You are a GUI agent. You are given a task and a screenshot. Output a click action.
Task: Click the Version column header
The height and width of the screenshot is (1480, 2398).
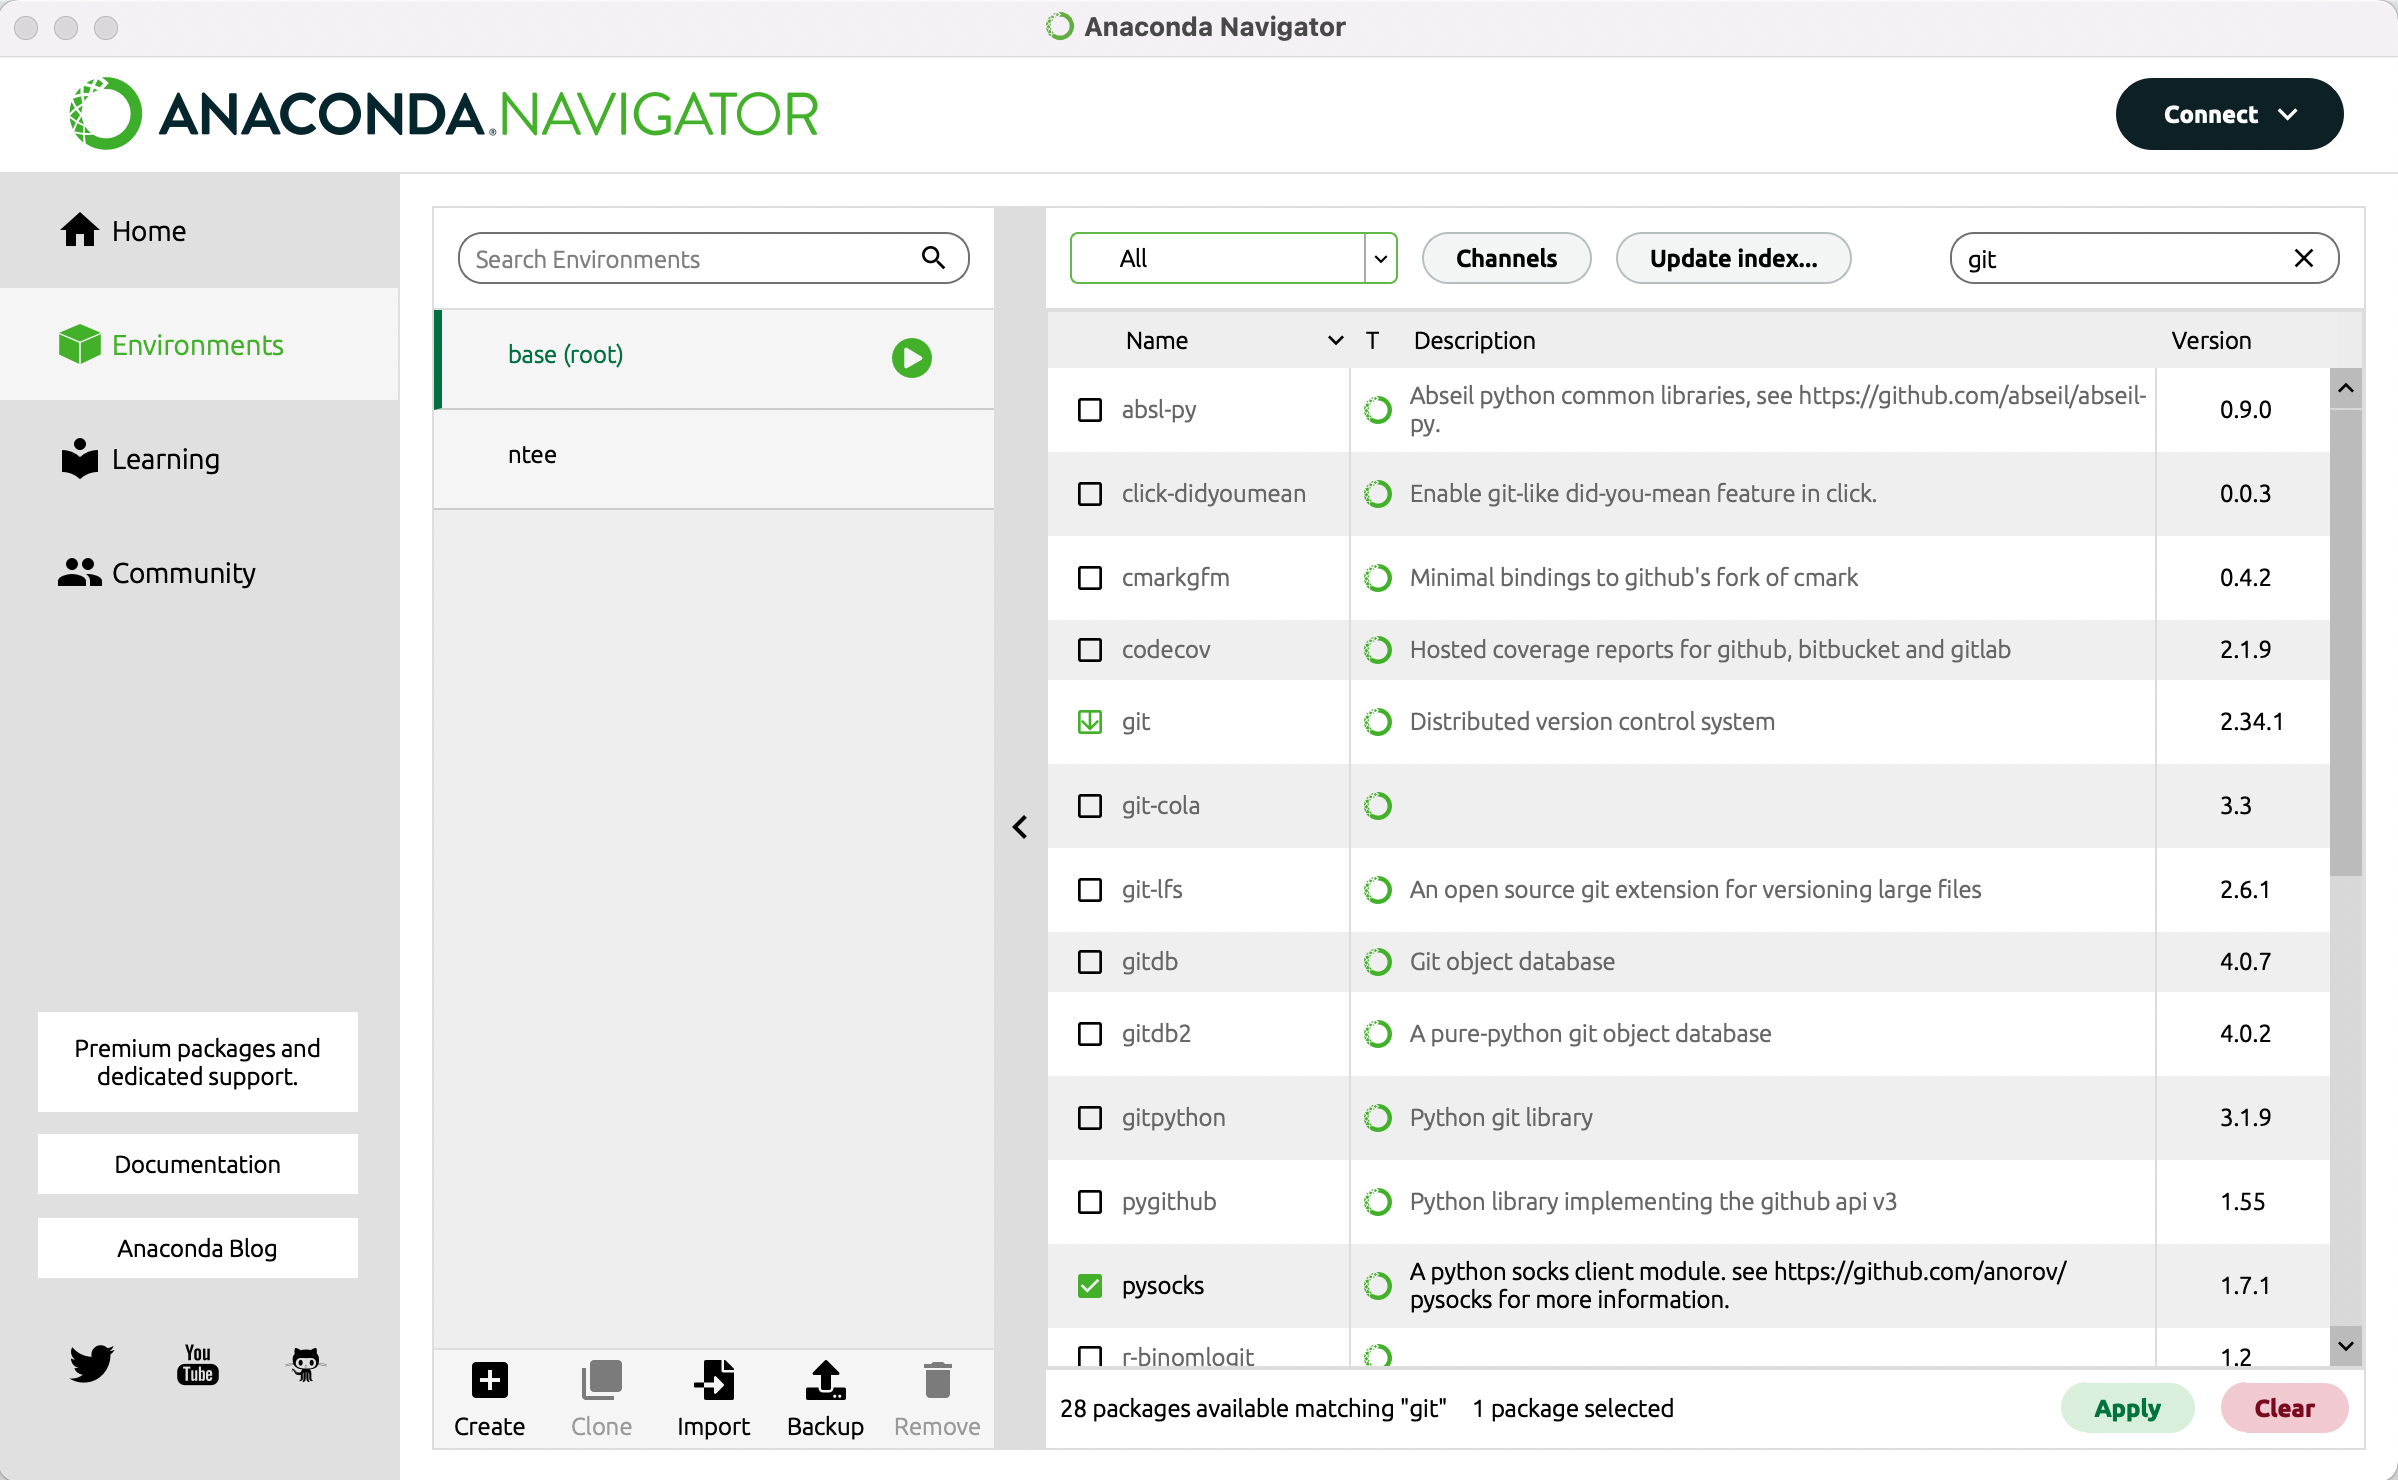(x=2211, y=341)
